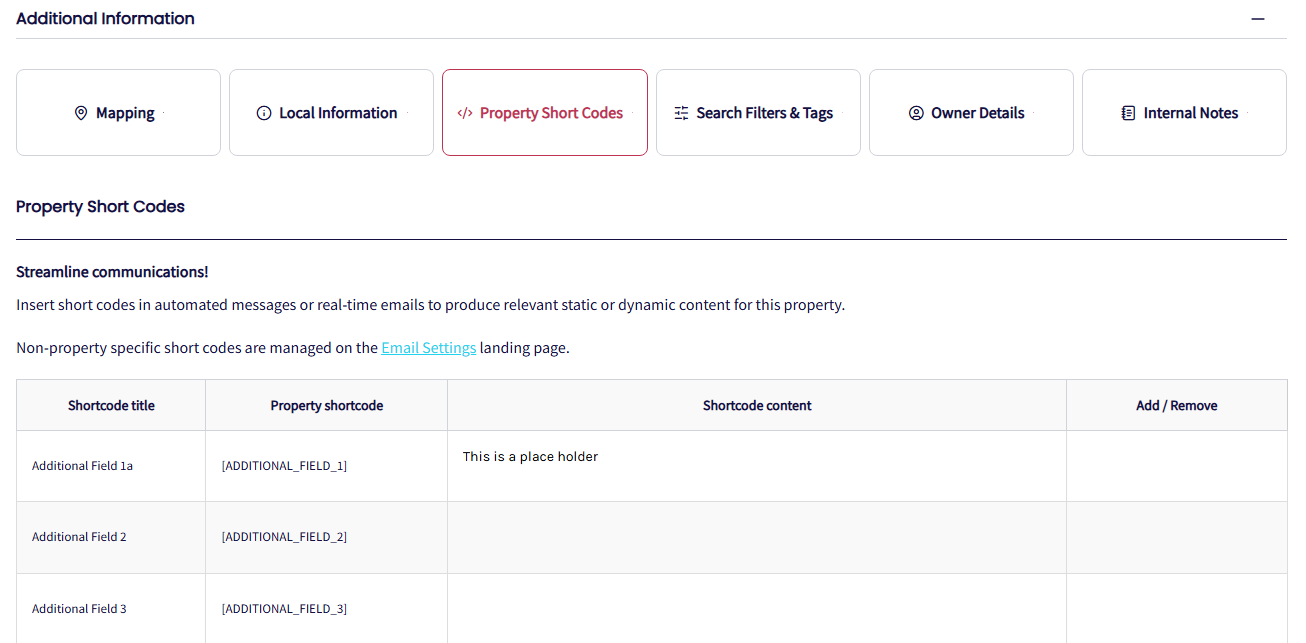Click the Mapping pin icon
Image resolution: width=1306 pixels, height=643 pixels.
tap(81, 113)
